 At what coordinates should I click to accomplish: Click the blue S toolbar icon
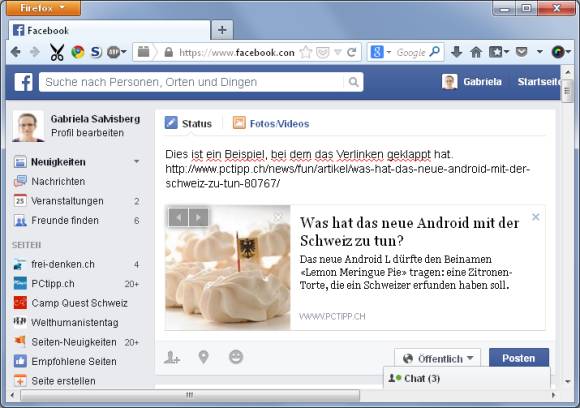pos(96,52)
